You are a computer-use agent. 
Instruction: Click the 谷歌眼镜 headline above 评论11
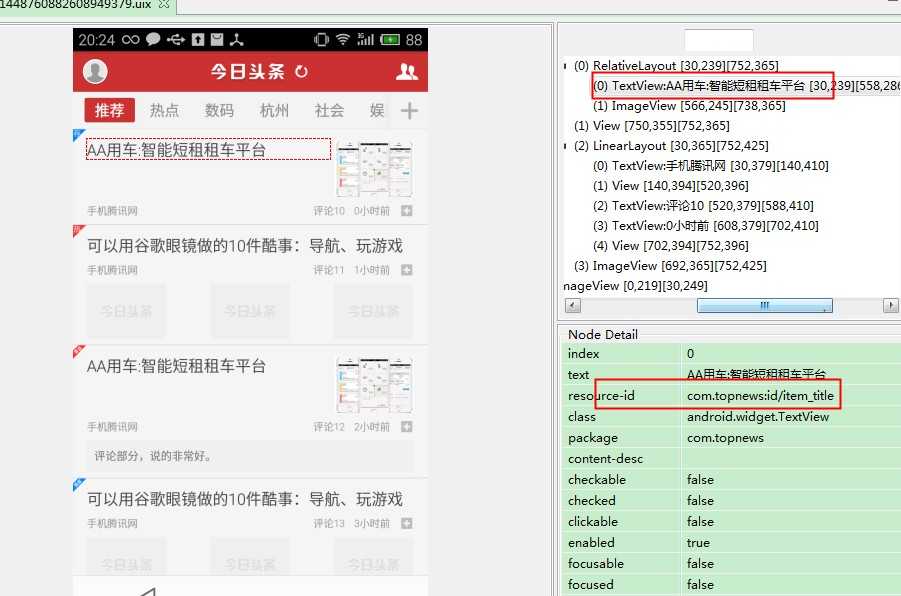[x=245, y=246]
